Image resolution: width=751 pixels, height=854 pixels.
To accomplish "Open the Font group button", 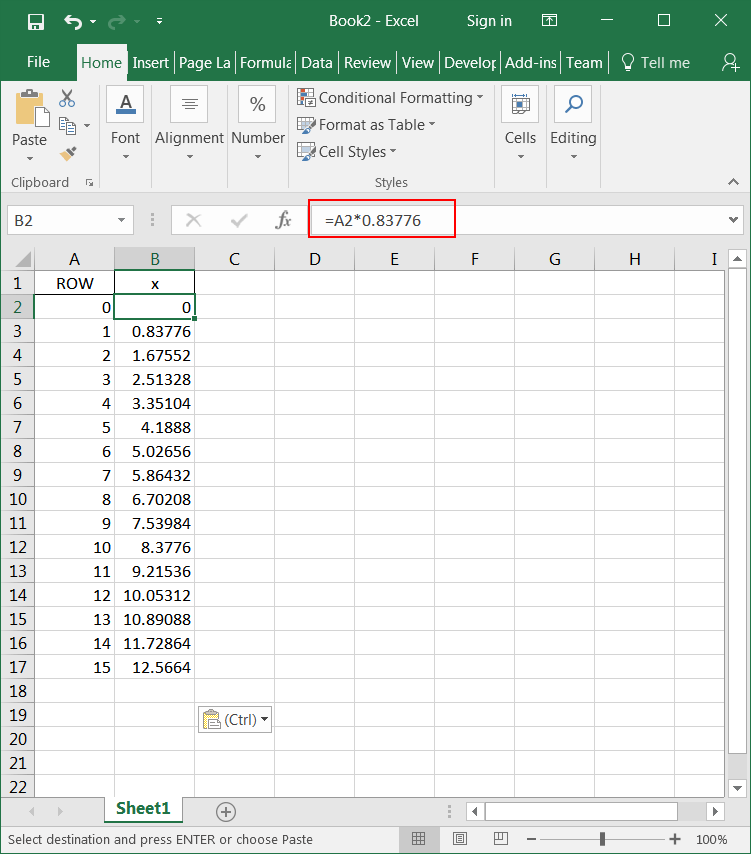I will pyautogui.click(x=125, y=123).
